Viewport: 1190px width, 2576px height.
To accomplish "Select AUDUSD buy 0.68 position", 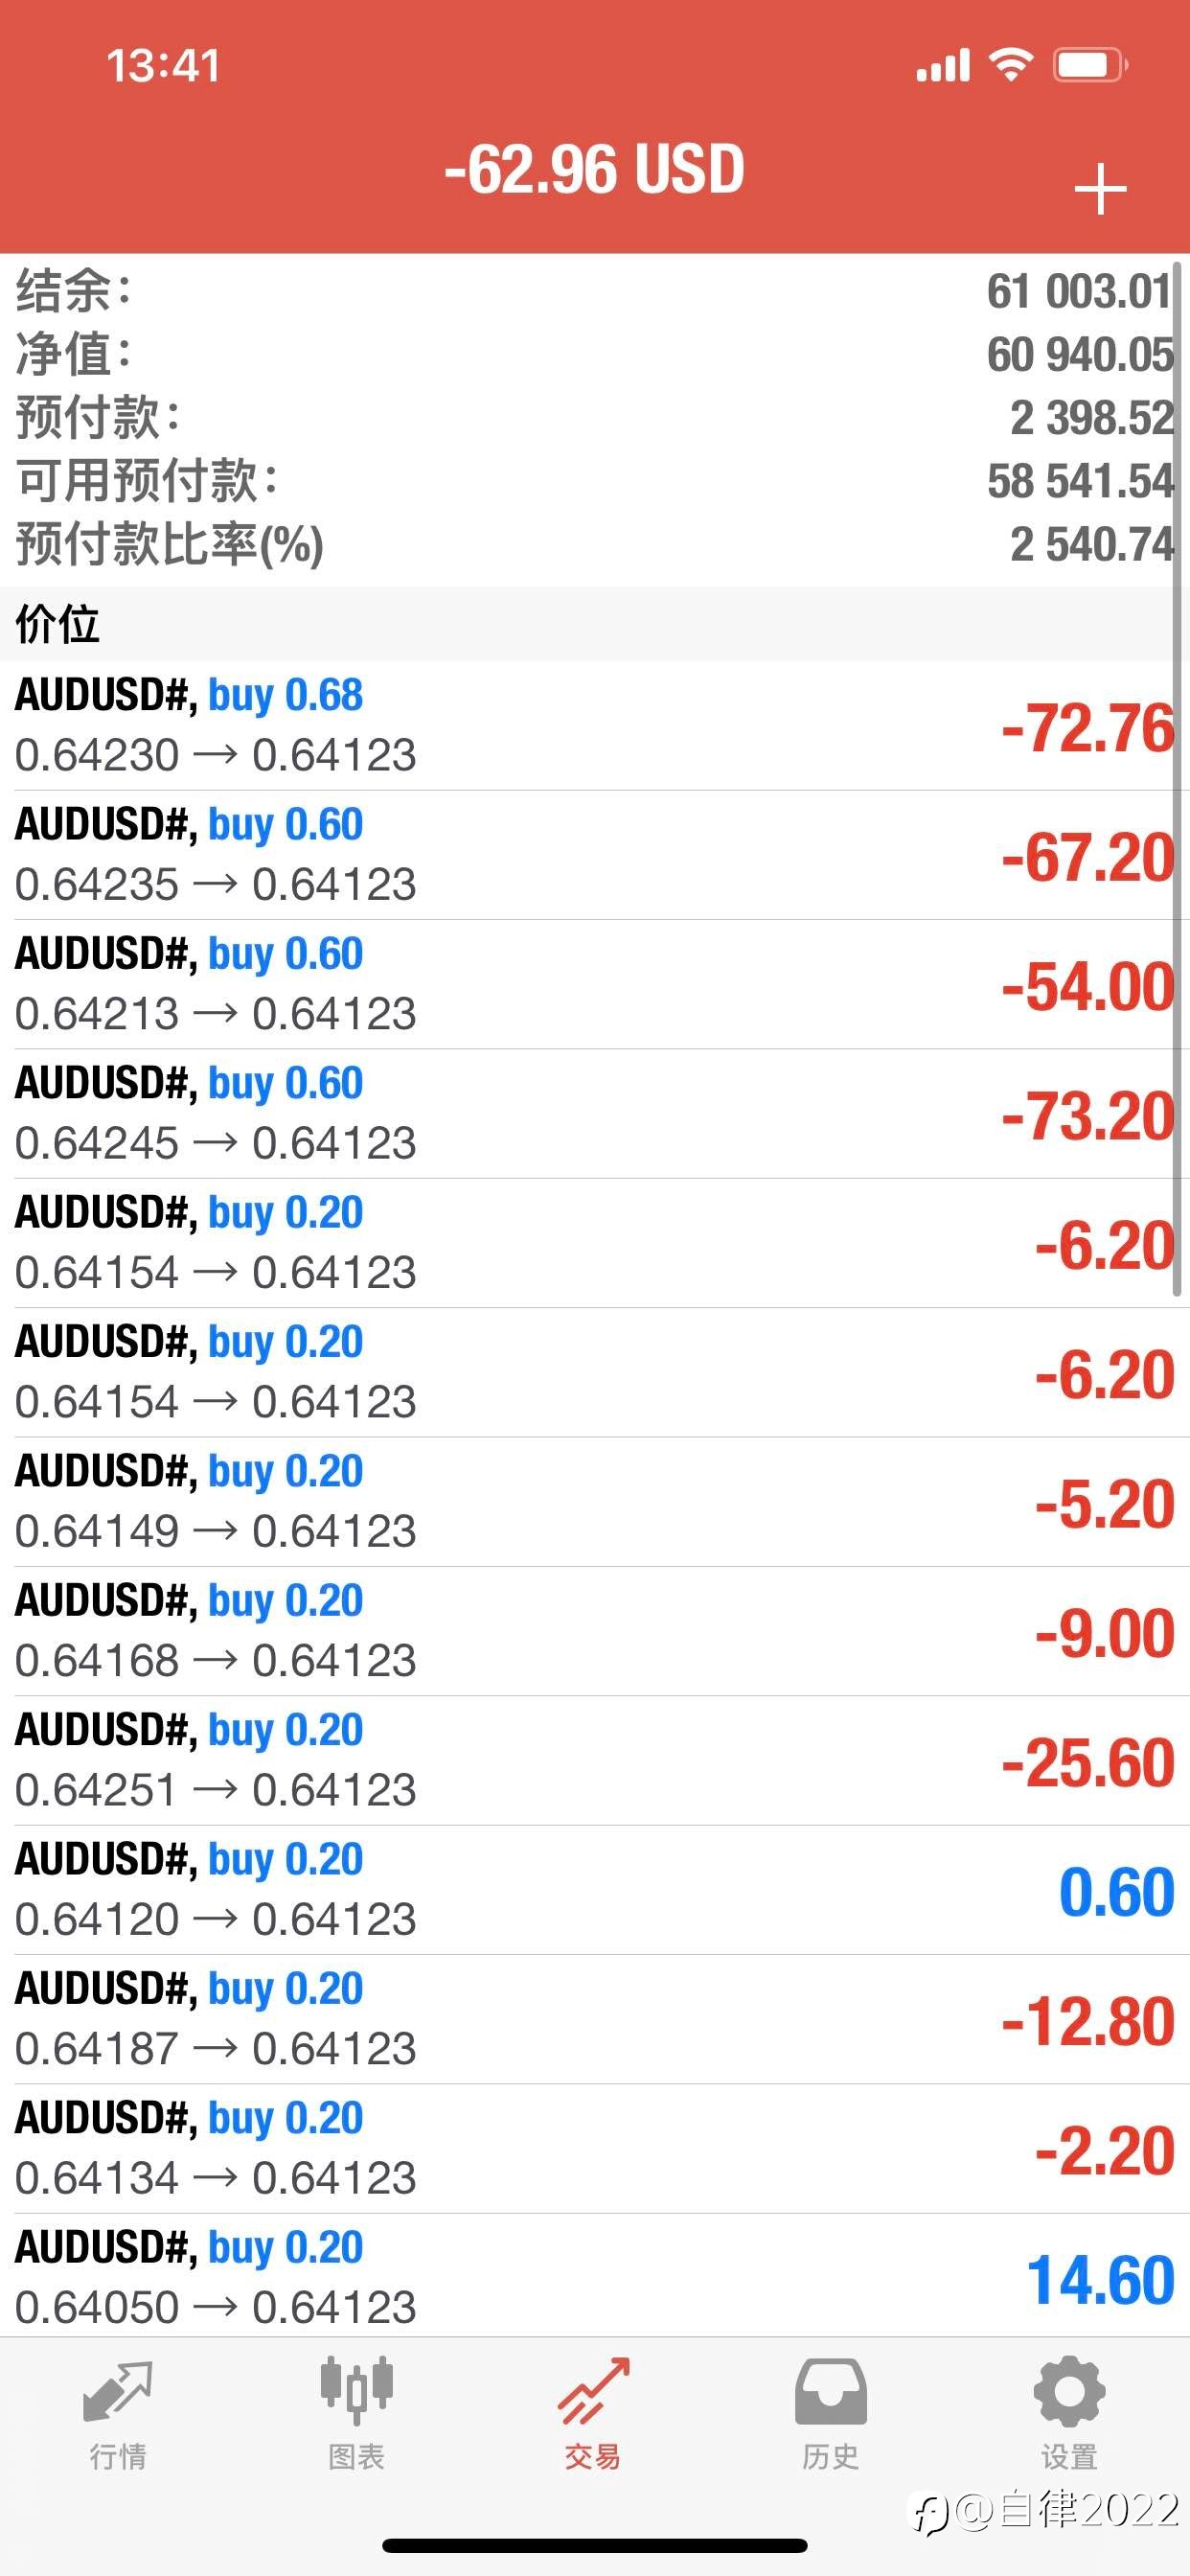I will [x=595, y=726].
